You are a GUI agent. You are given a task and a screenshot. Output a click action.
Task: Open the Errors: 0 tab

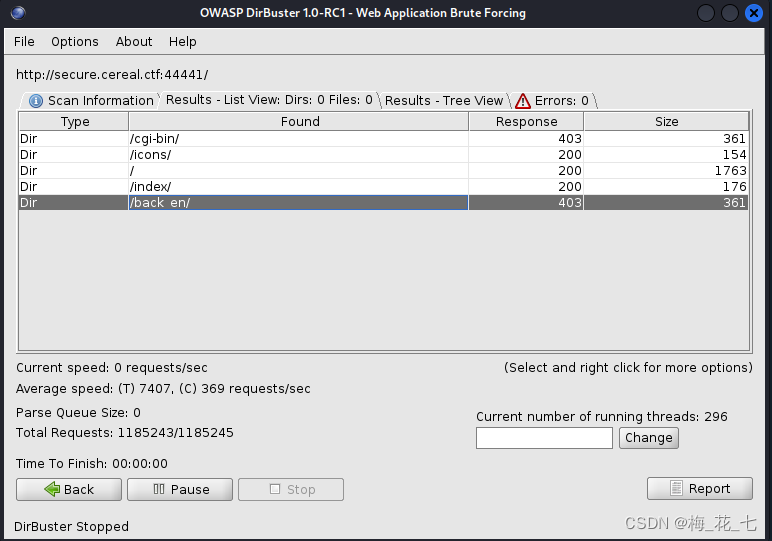coord(552,100)
